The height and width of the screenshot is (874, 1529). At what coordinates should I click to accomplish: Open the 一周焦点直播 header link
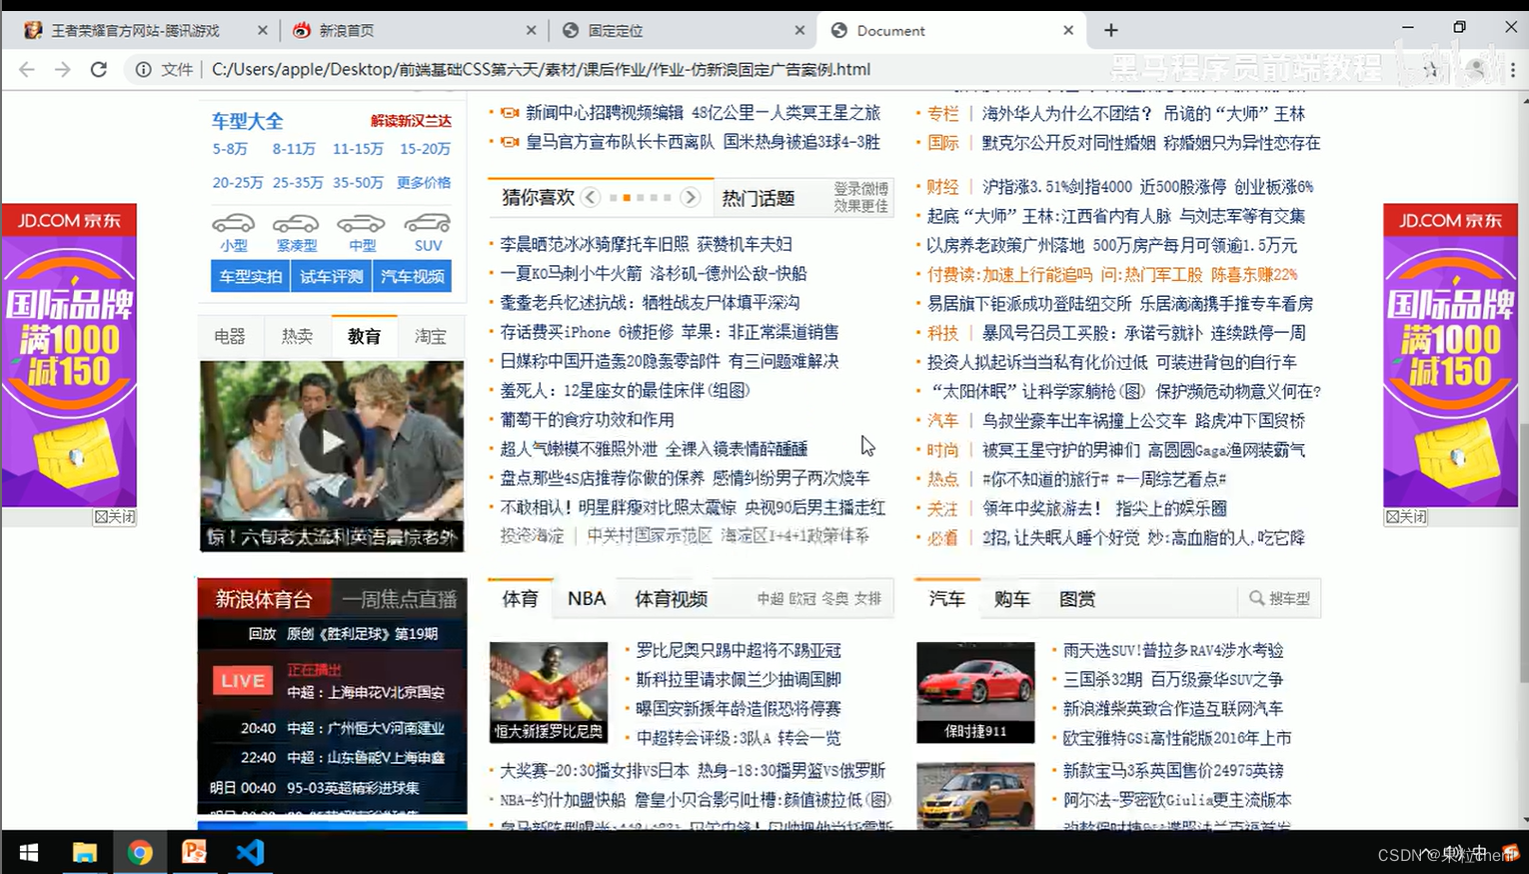pos(399,598)
